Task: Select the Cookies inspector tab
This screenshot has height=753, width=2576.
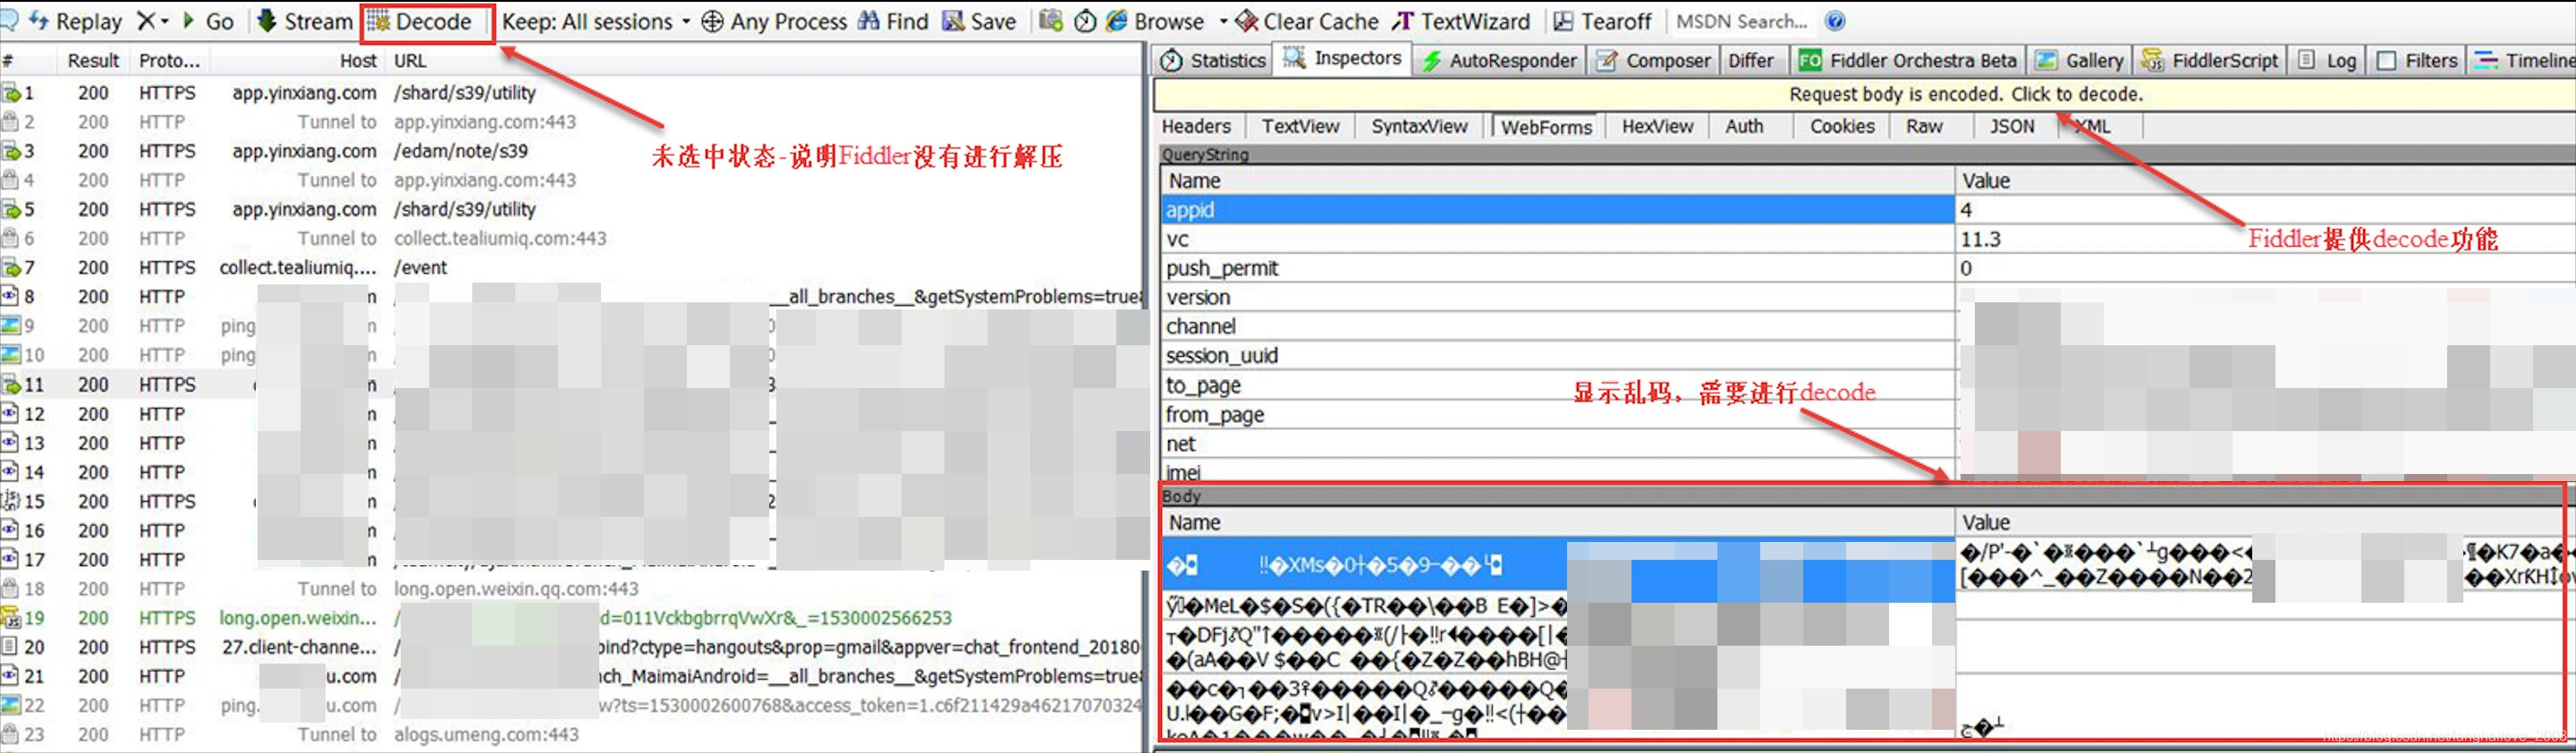Action: 1842,126
